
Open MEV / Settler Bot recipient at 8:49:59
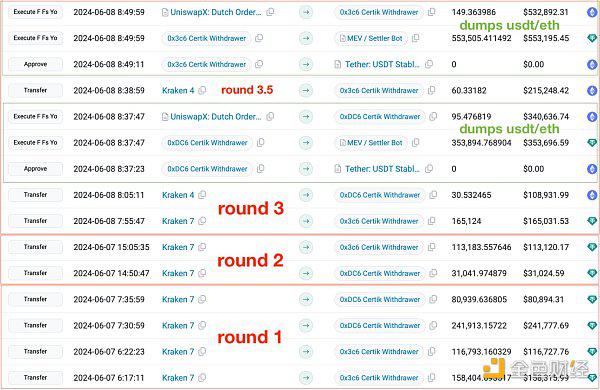click(375, 38)
